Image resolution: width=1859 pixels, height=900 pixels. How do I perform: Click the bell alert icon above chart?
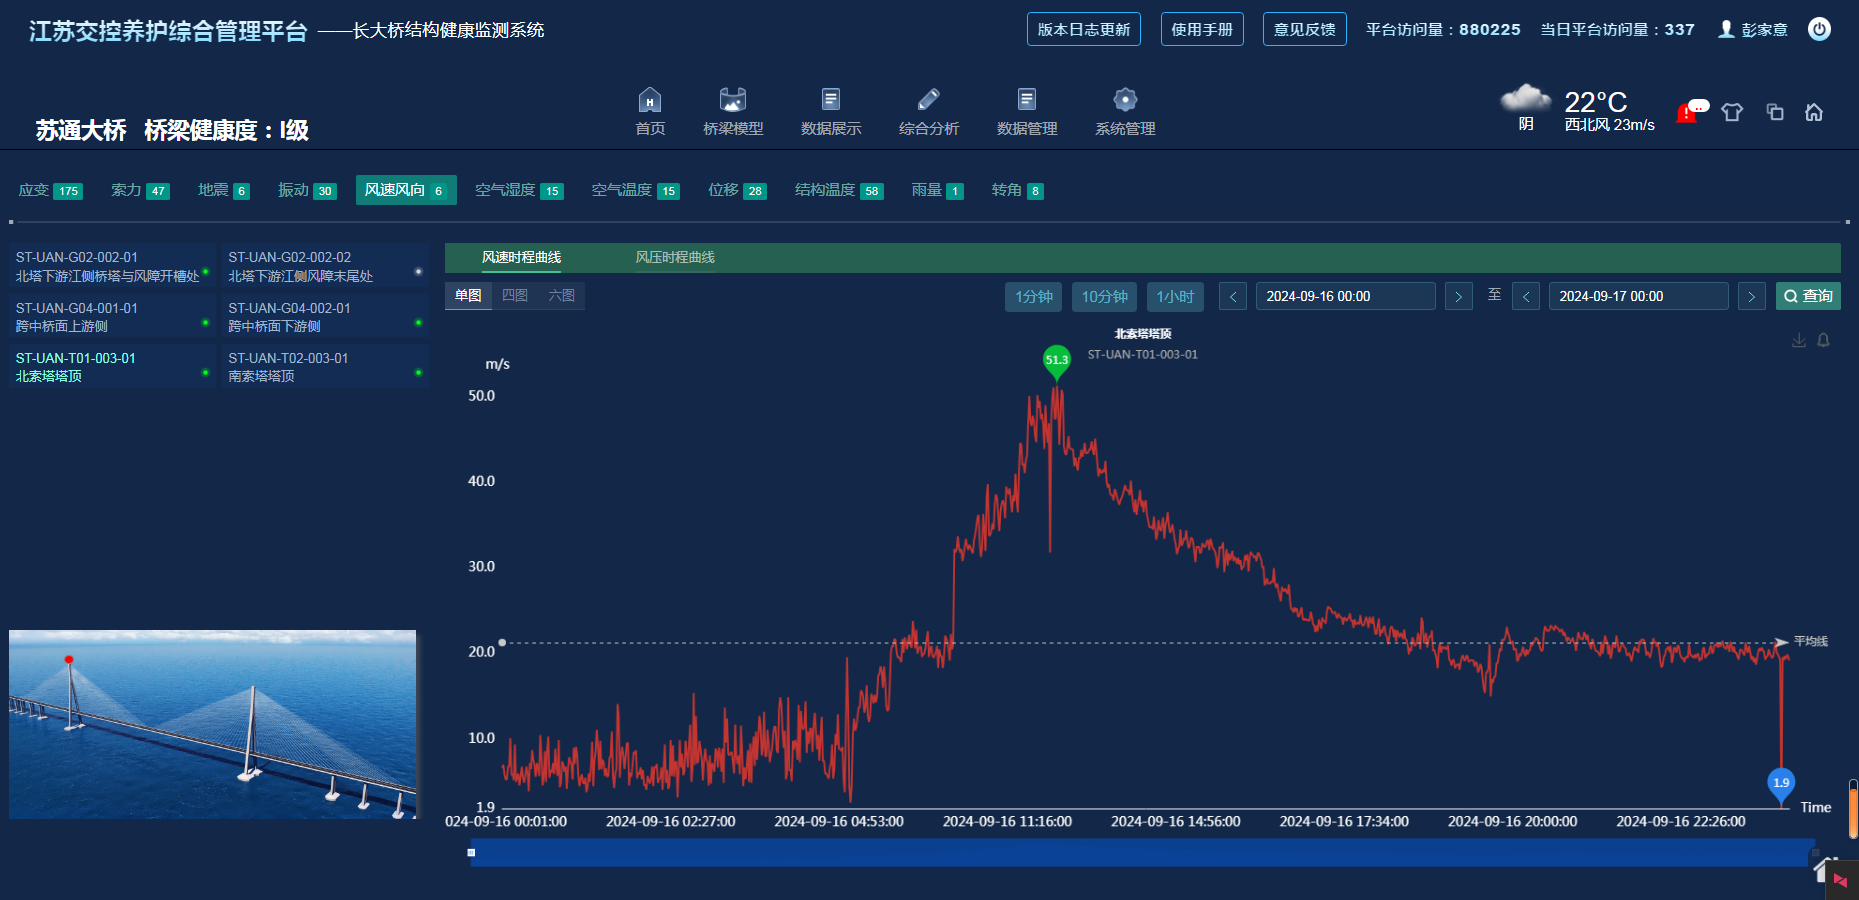tap(1824, 341)
